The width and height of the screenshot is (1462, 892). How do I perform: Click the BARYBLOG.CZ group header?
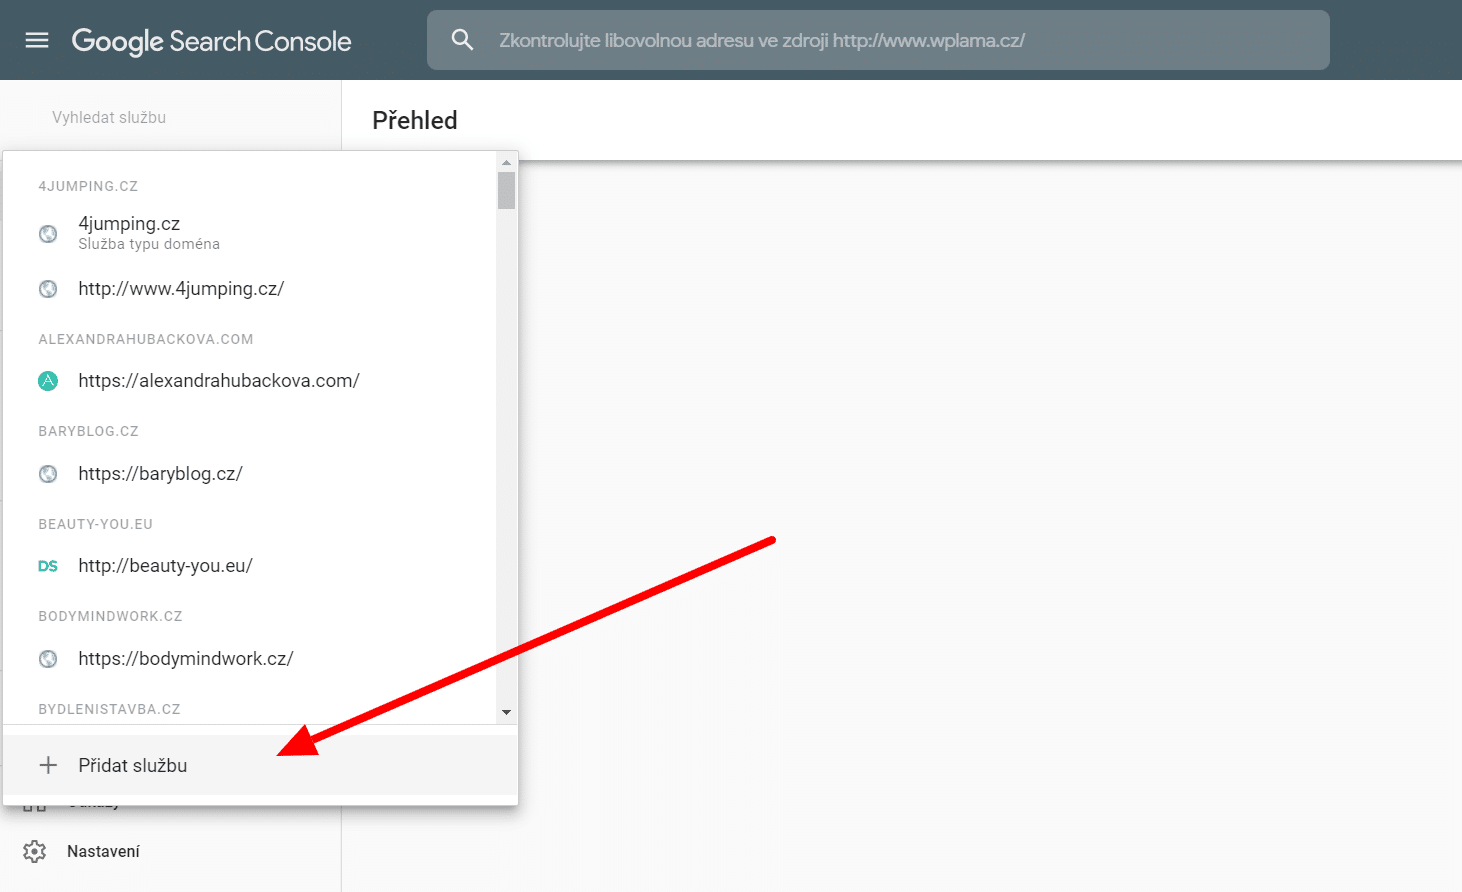(89, 431)
